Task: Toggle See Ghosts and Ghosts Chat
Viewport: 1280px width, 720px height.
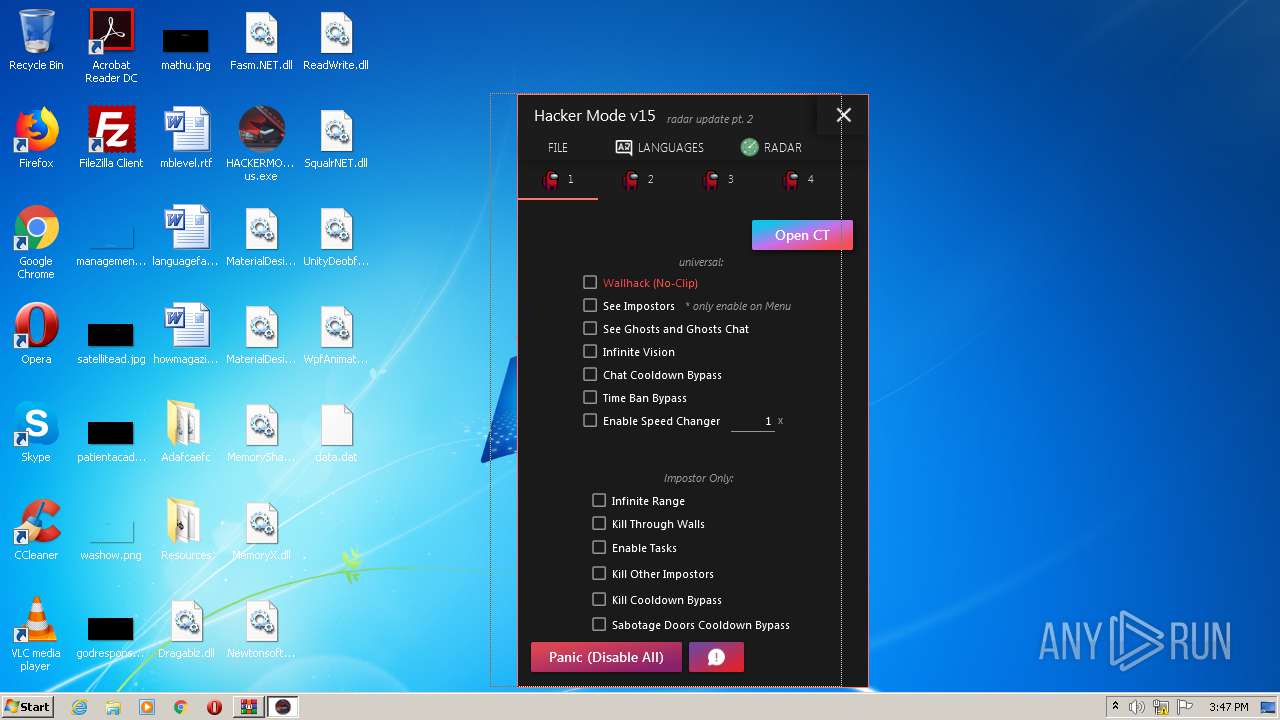Action: point(590,329)
